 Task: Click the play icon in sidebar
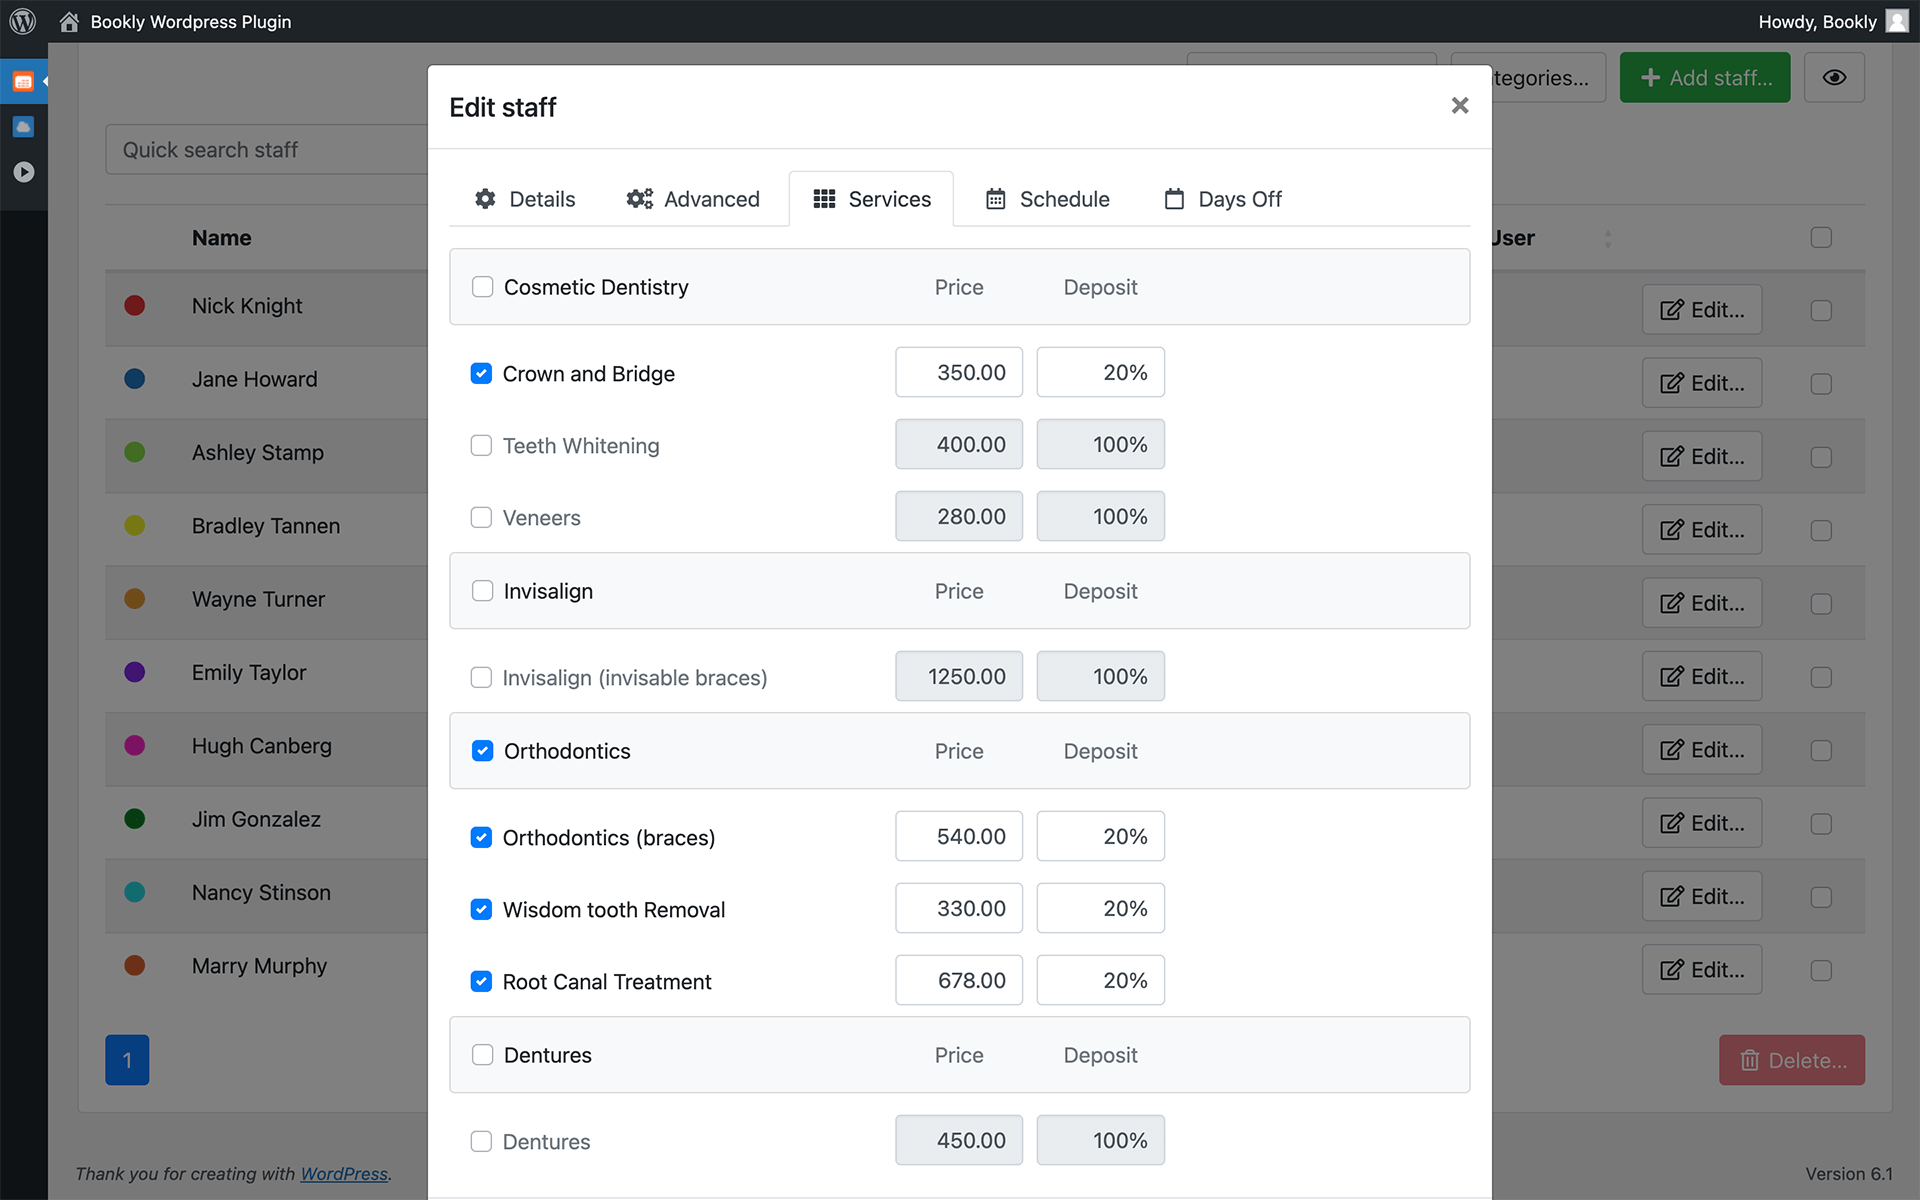point(23,172)
